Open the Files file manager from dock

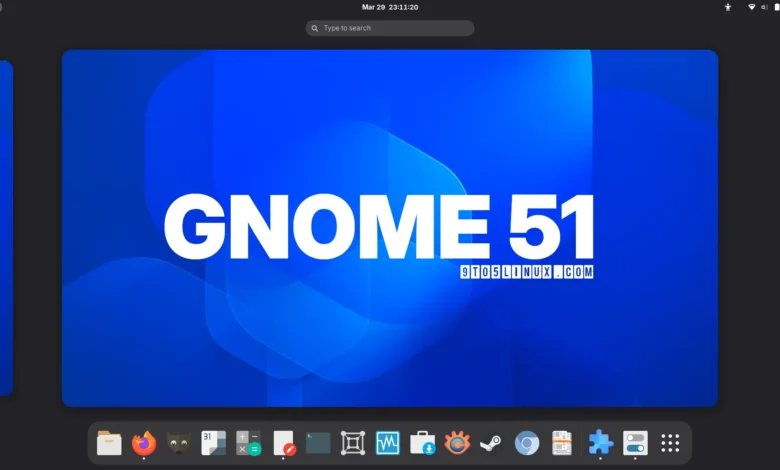109,443
